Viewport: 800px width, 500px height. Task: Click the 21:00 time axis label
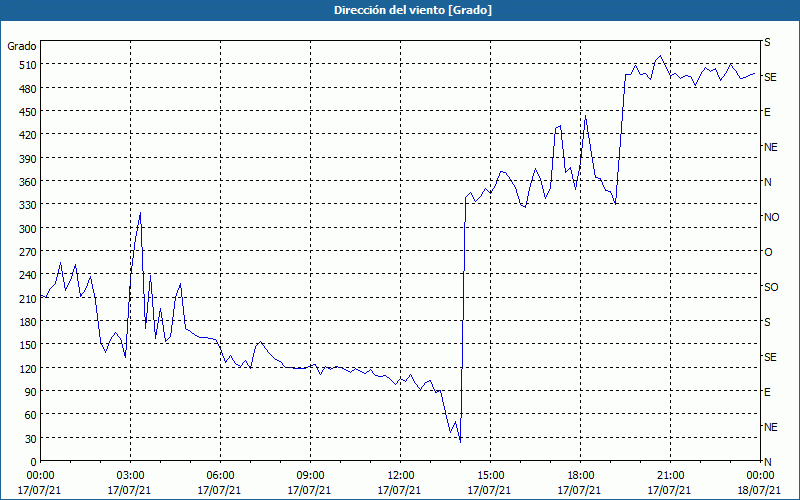(670, 476)
